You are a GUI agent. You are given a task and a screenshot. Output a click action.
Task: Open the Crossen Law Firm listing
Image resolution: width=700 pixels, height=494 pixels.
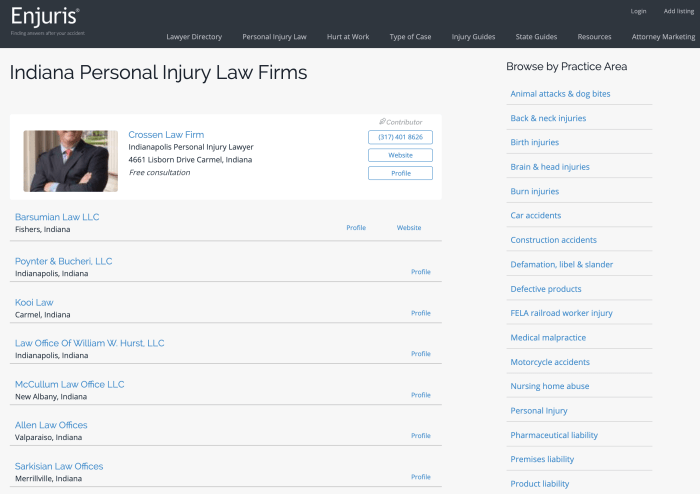166,134
